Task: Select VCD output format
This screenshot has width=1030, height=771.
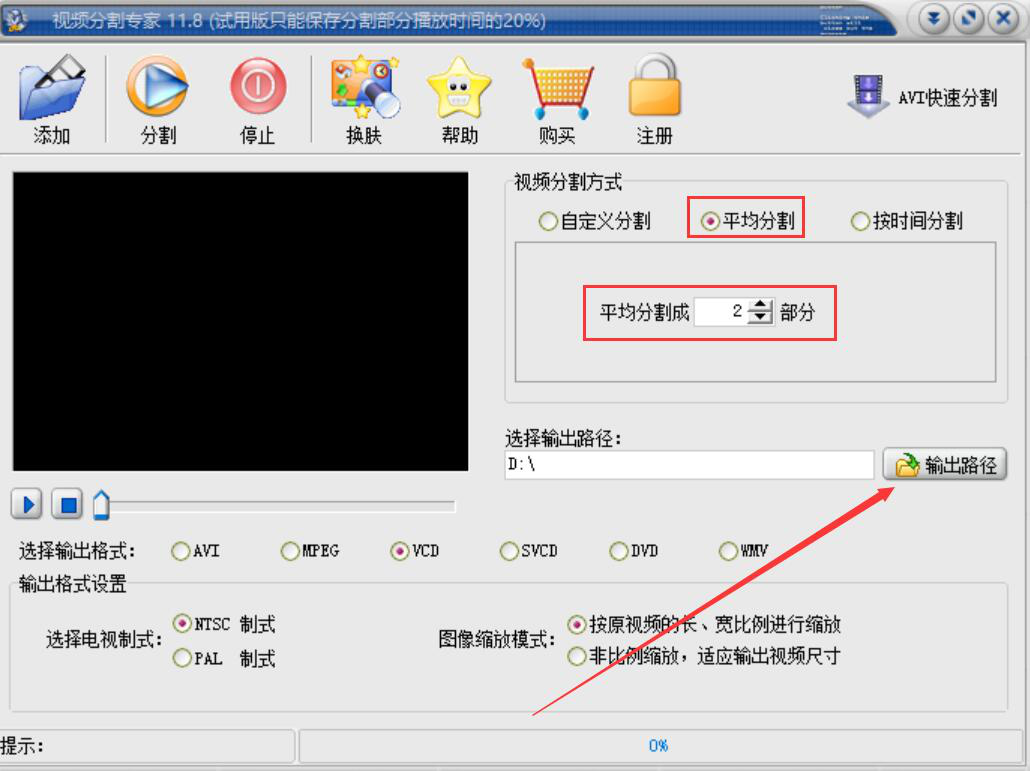Action: click(x=414, y=550)
